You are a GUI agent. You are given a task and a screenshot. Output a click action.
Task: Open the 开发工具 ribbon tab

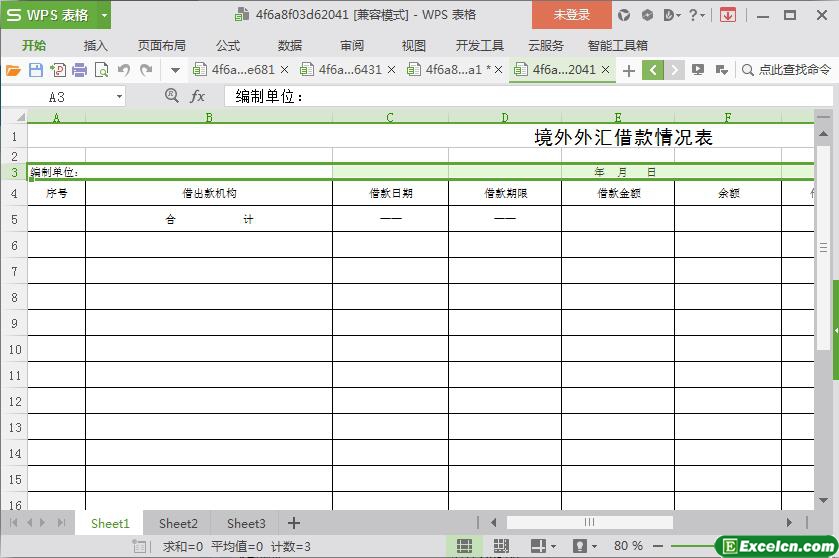[x=480, y=45]
